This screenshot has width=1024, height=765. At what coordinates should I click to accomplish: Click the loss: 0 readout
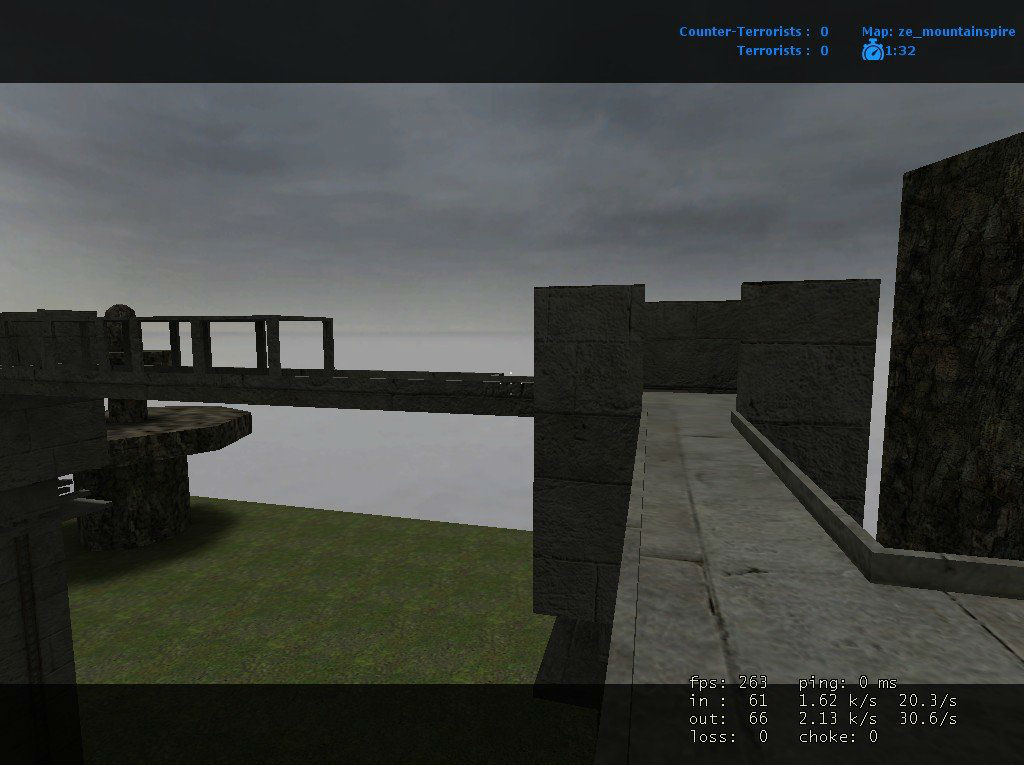pos(728,737)
